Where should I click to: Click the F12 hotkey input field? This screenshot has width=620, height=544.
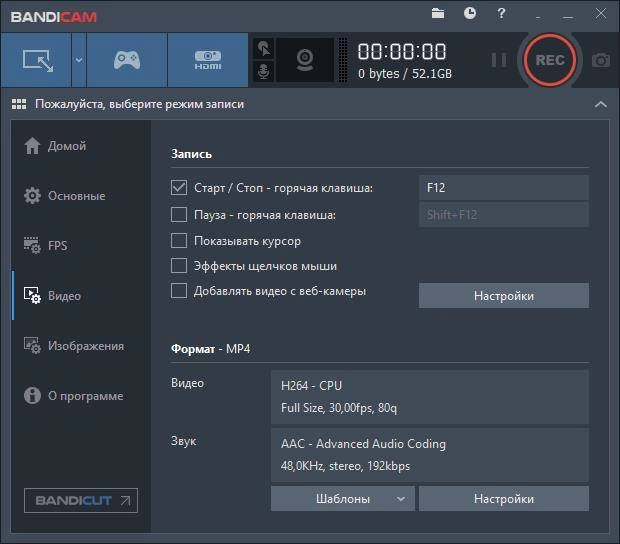point(504,187)
